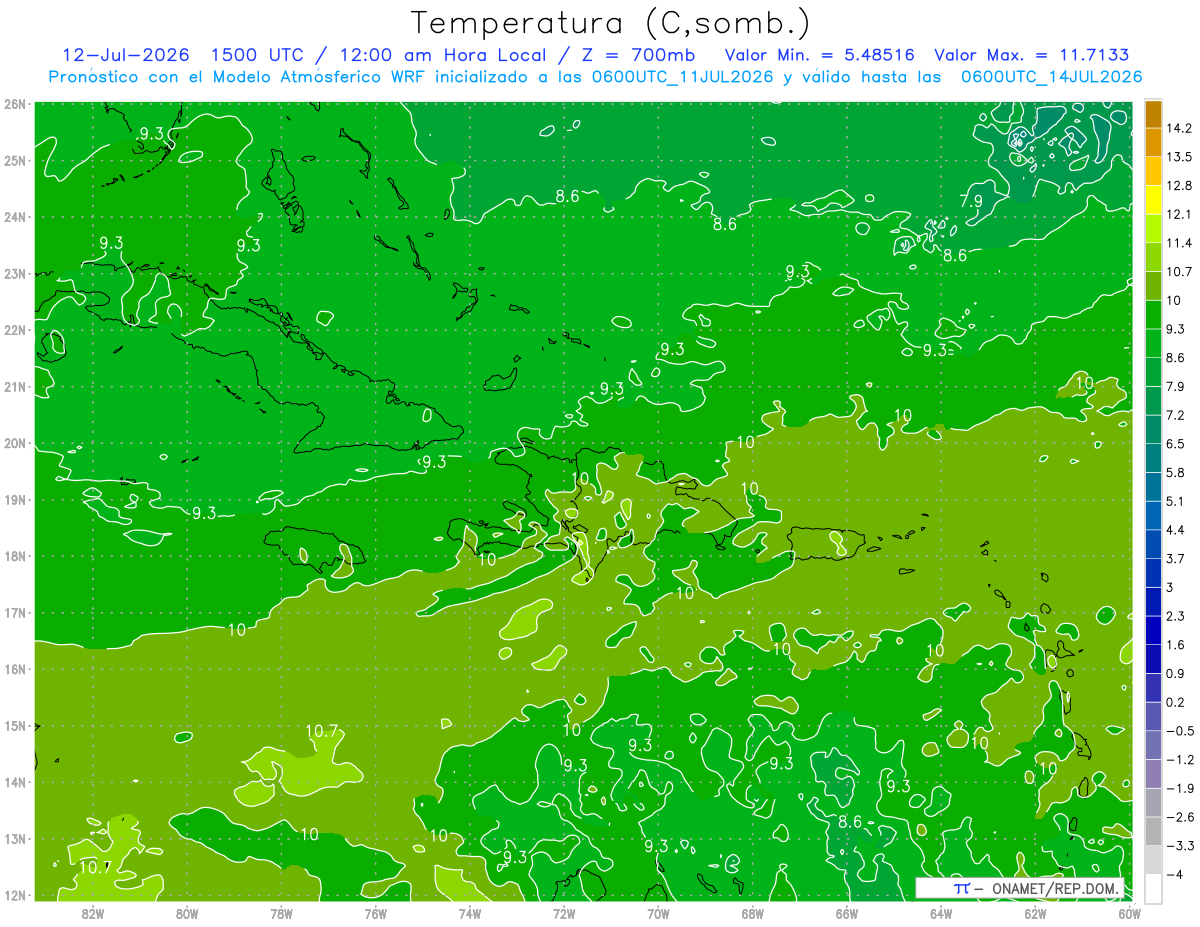Click the "10.7" contour label near 15N 77W
This screenshot has width=1200, height=927.
[322, 731]
